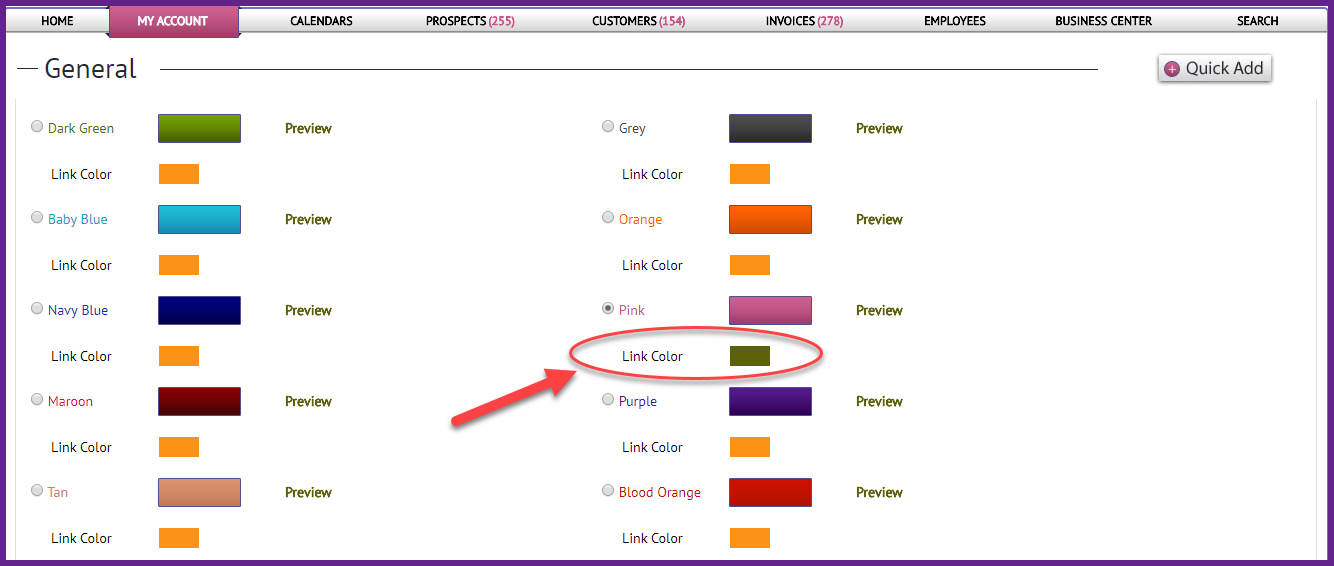Open Link Color swatch under Orange
1334x566 pixels.
[x=750, y=265]
